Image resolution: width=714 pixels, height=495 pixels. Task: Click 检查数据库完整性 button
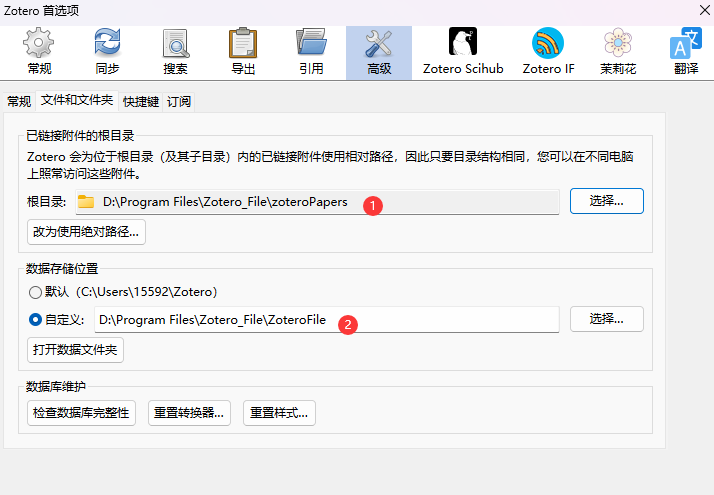click(x=81, y=413)
